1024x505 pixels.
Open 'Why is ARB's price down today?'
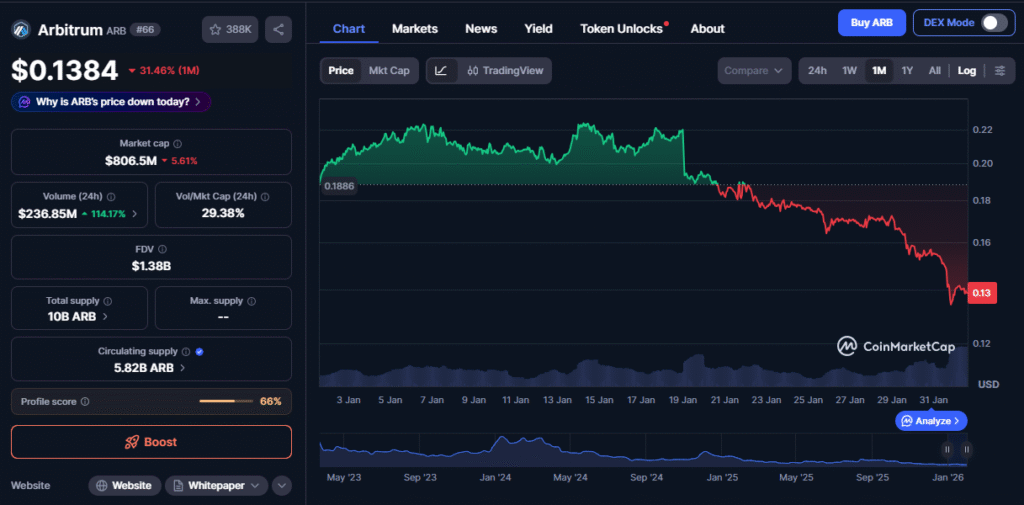[111, 101]
